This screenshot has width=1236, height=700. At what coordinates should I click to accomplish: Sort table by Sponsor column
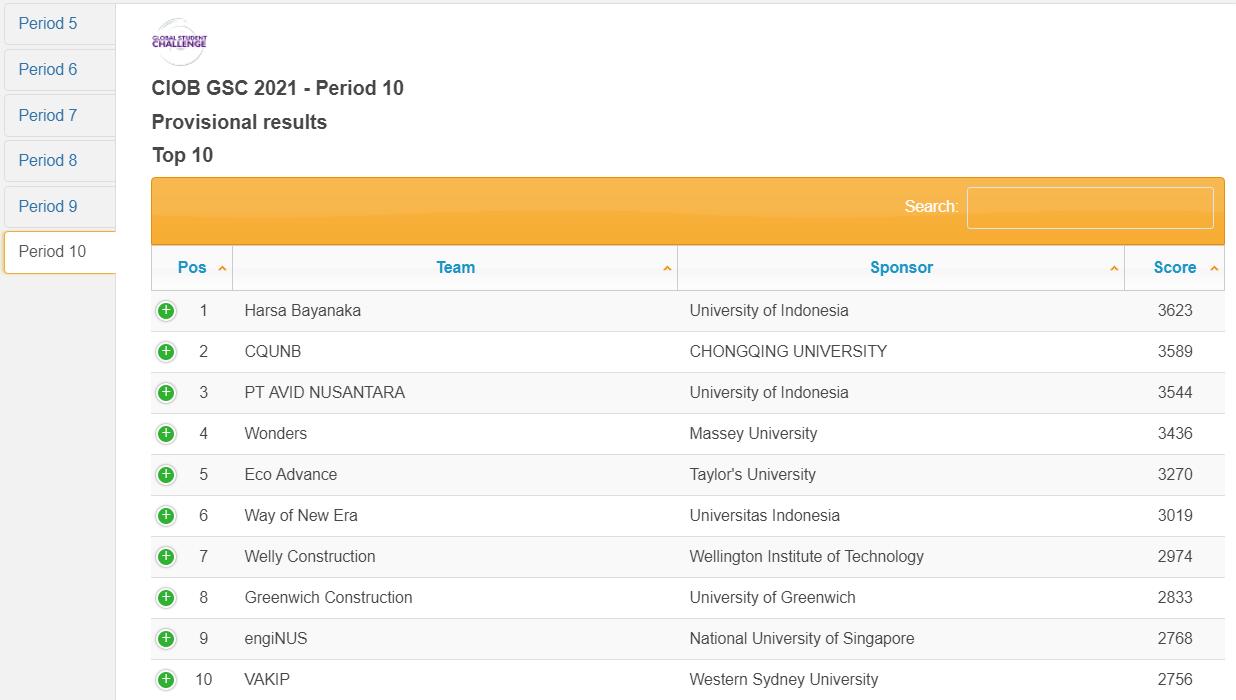click(901, 268)
